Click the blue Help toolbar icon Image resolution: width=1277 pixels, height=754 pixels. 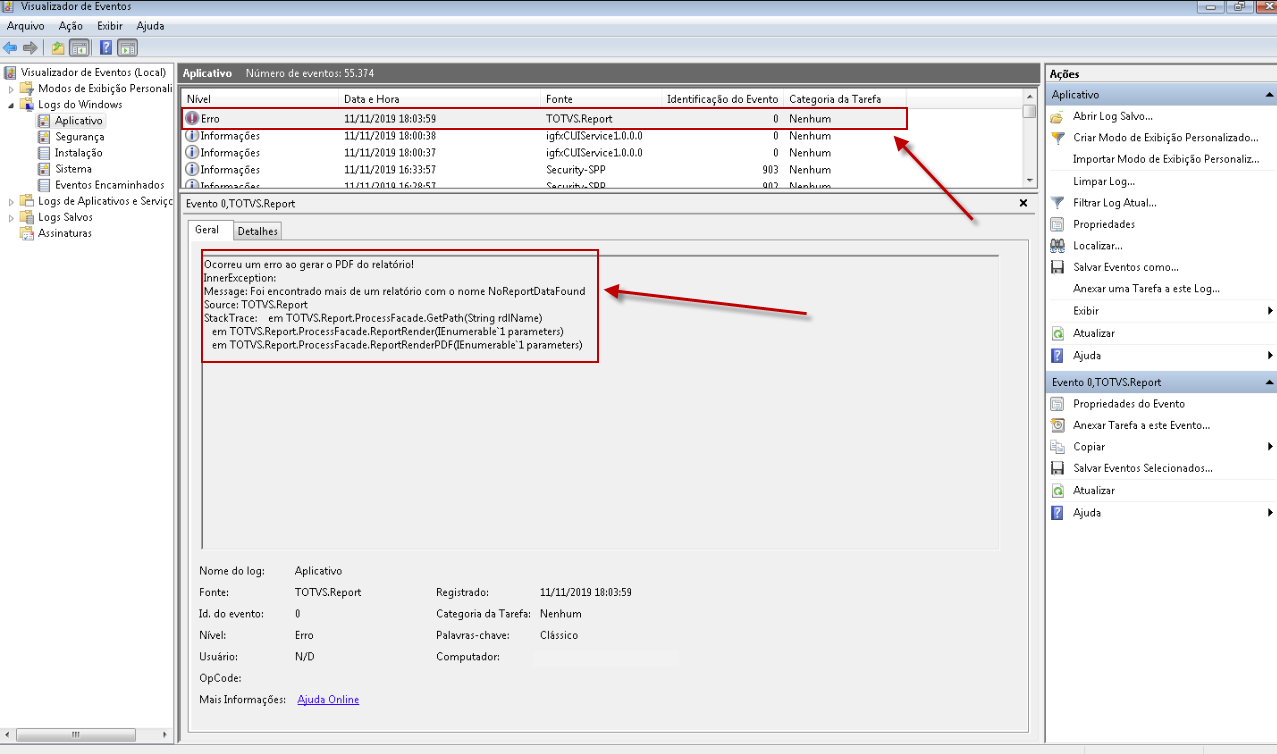point(106,47)
